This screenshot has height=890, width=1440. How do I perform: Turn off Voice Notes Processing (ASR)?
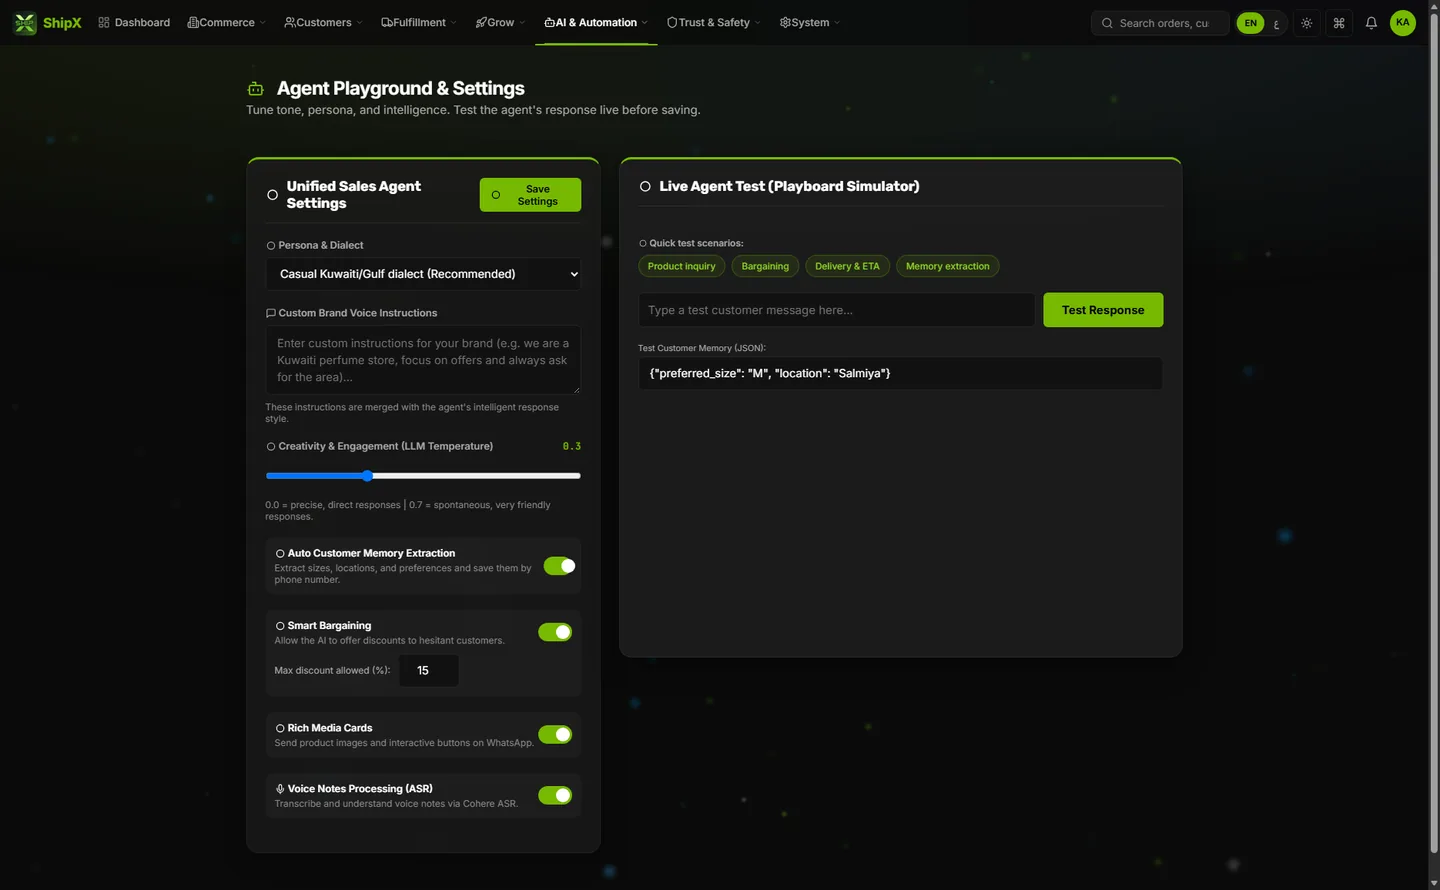[555, 796]
